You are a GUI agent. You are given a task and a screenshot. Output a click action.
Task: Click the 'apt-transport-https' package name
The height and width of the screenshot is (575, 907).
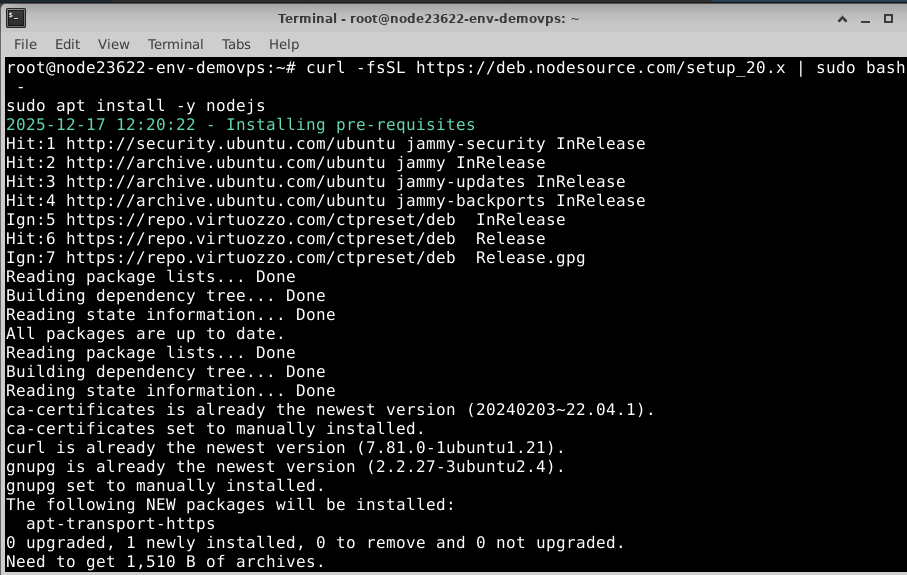(x=120, y=524)
